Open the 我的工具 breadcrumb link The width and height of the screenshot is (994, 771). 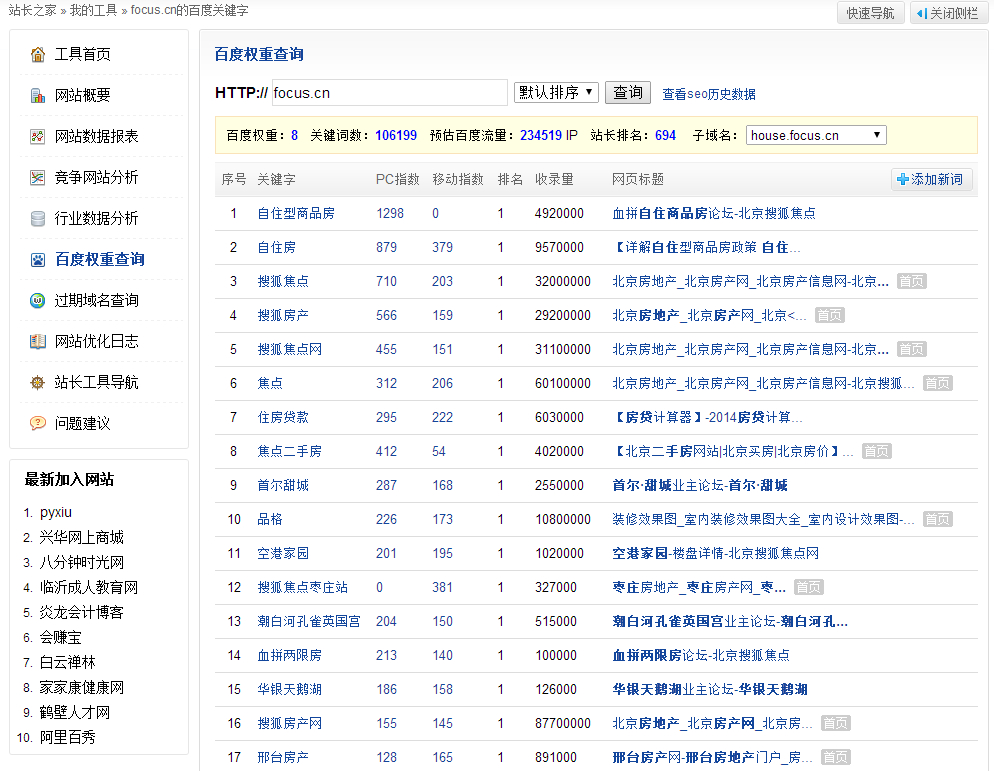93,10
